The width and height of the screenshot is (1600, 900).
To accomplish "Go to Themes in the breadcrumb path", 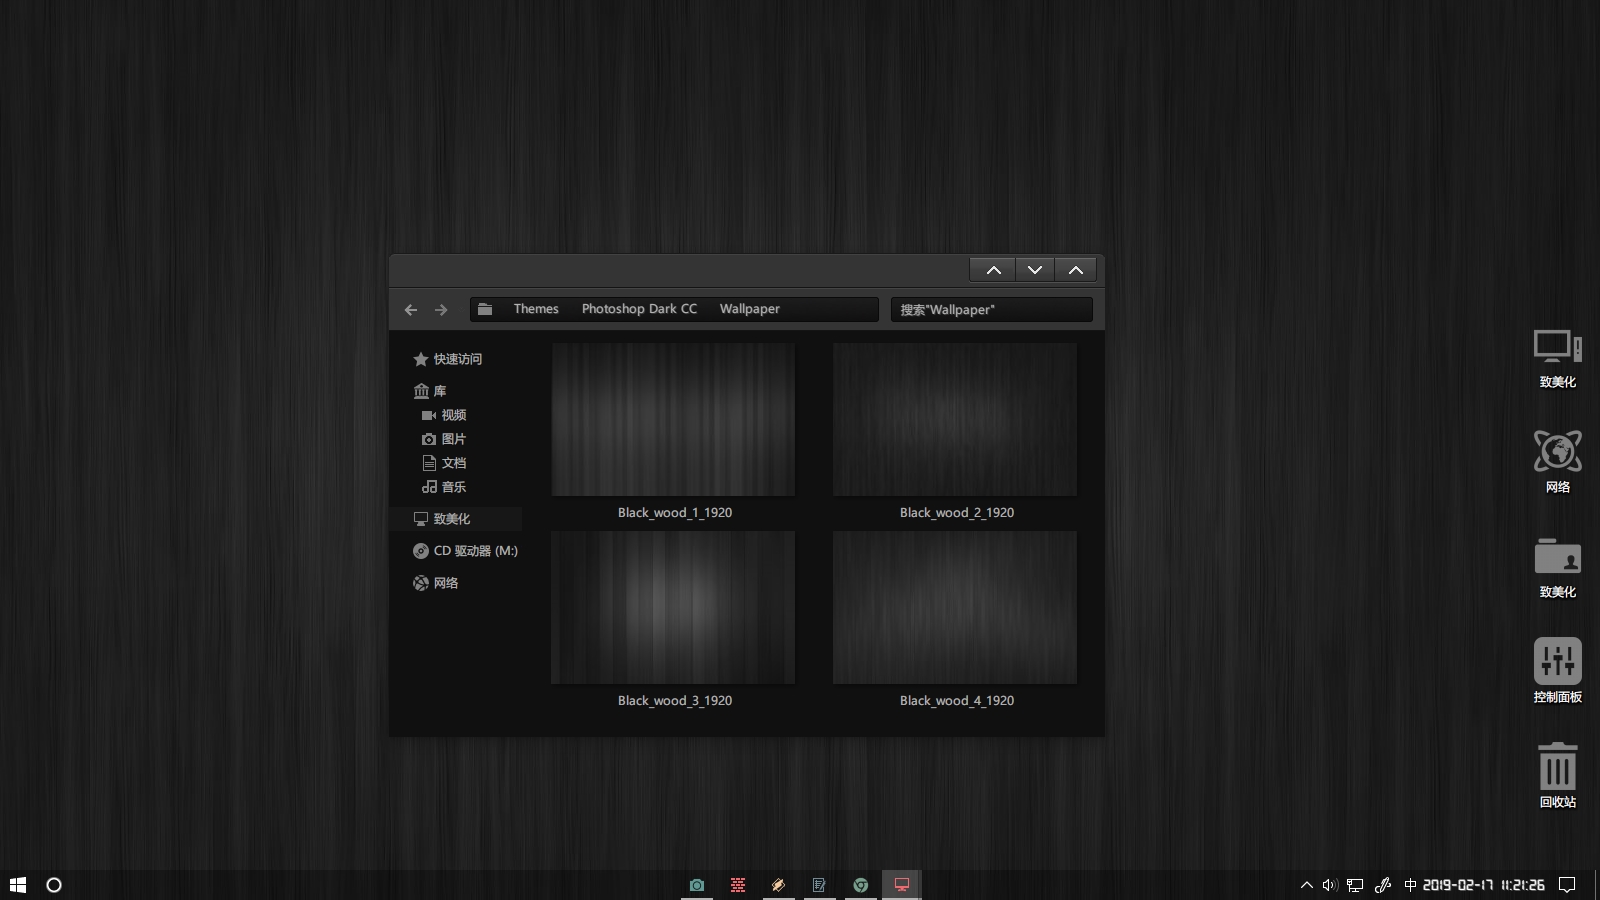I will tap(536, 309).
